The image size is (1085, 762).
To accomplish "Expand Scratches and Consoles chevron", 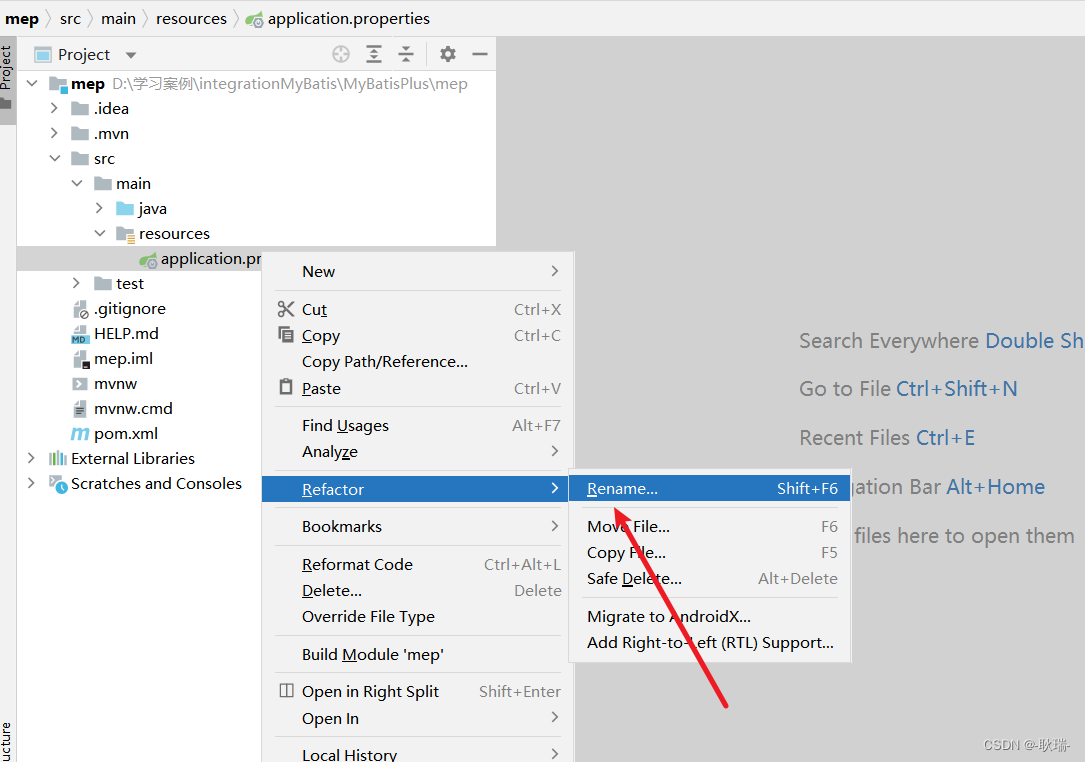I will pyautogui.click(x=31, y=483).
